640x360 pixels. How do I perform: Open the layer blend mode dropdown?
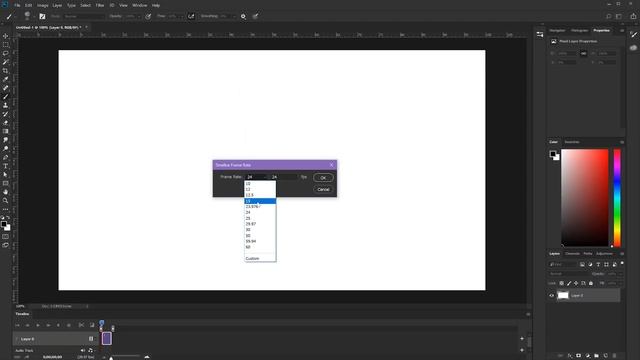click(568, 274)
